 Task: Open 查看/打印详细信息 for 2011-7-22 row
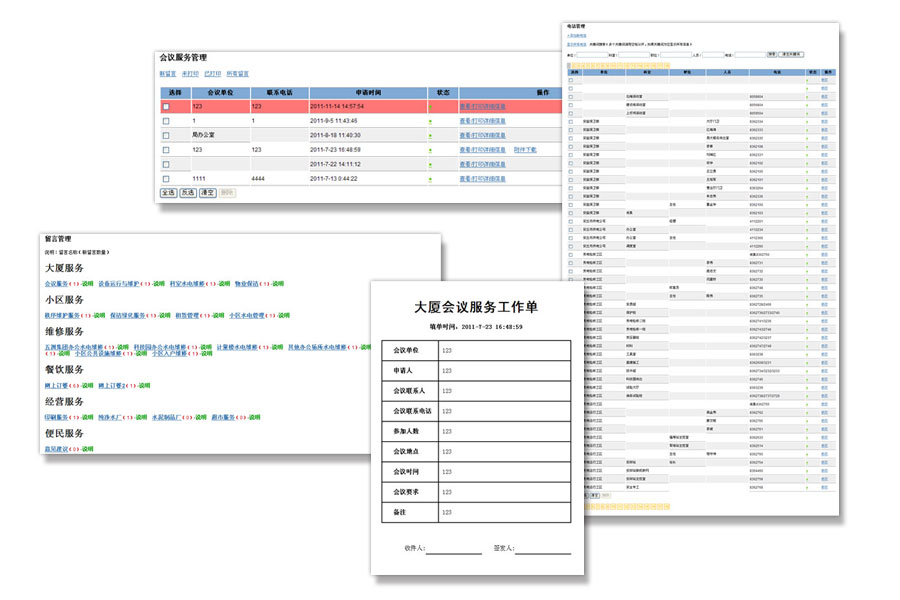[483, 164]
